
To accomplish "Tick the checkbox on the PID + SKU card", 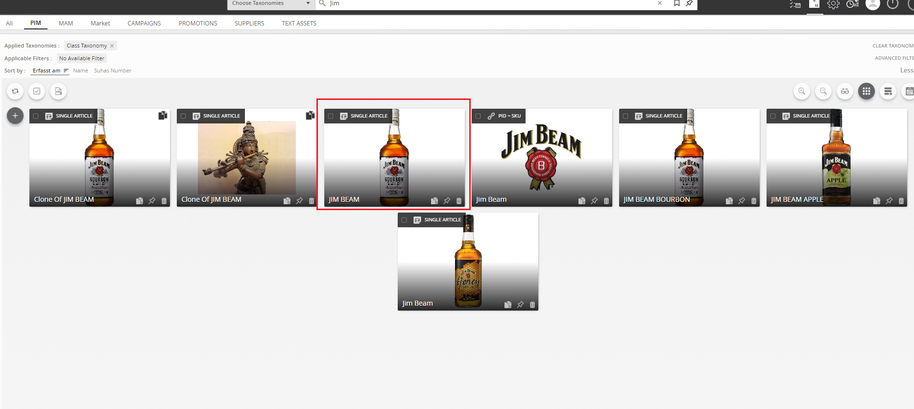I will [x=478, y=116].
